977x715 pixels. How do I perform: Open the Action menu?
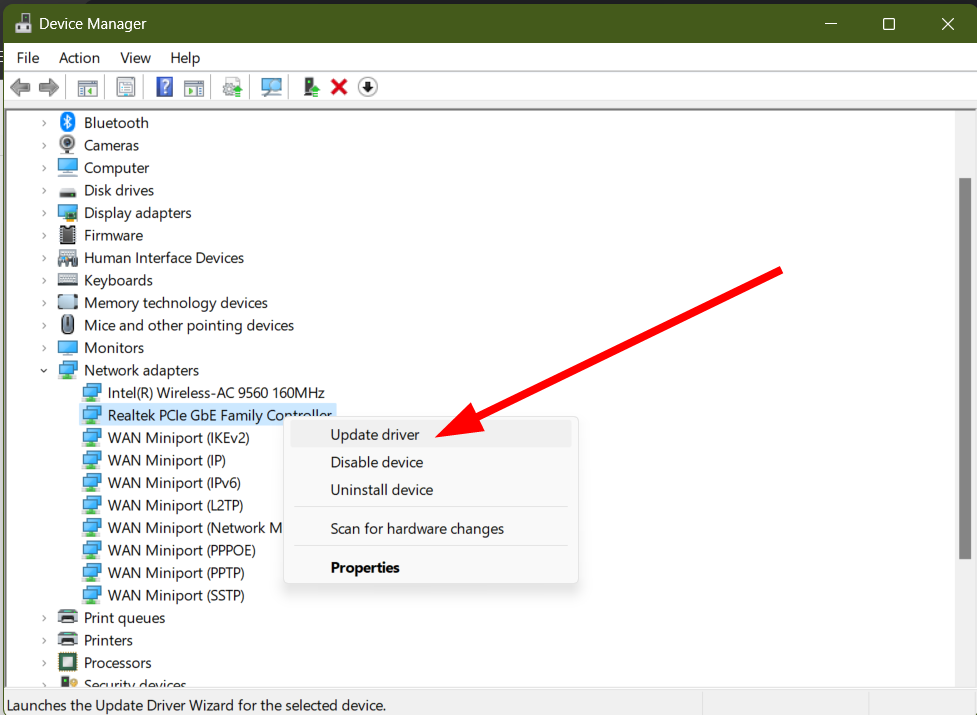point(79,58)
